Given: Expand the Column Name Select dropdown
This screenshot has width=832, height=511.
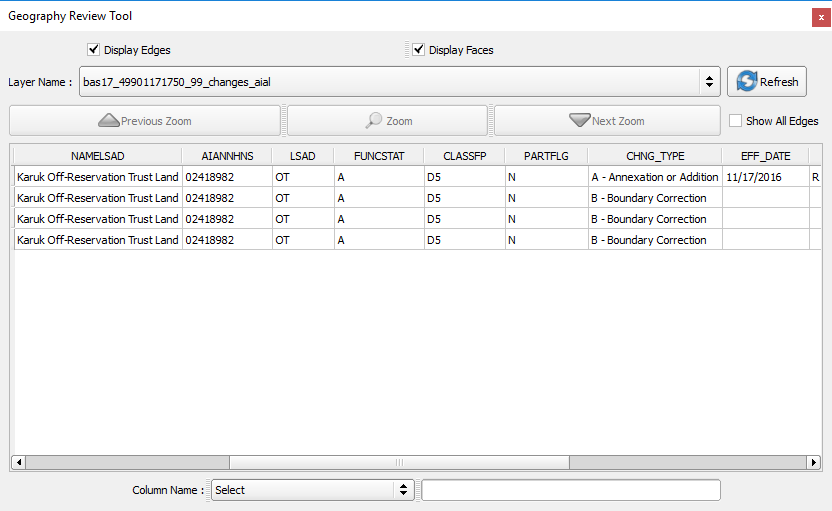Looking at the screenshot, I should (312, 490).
